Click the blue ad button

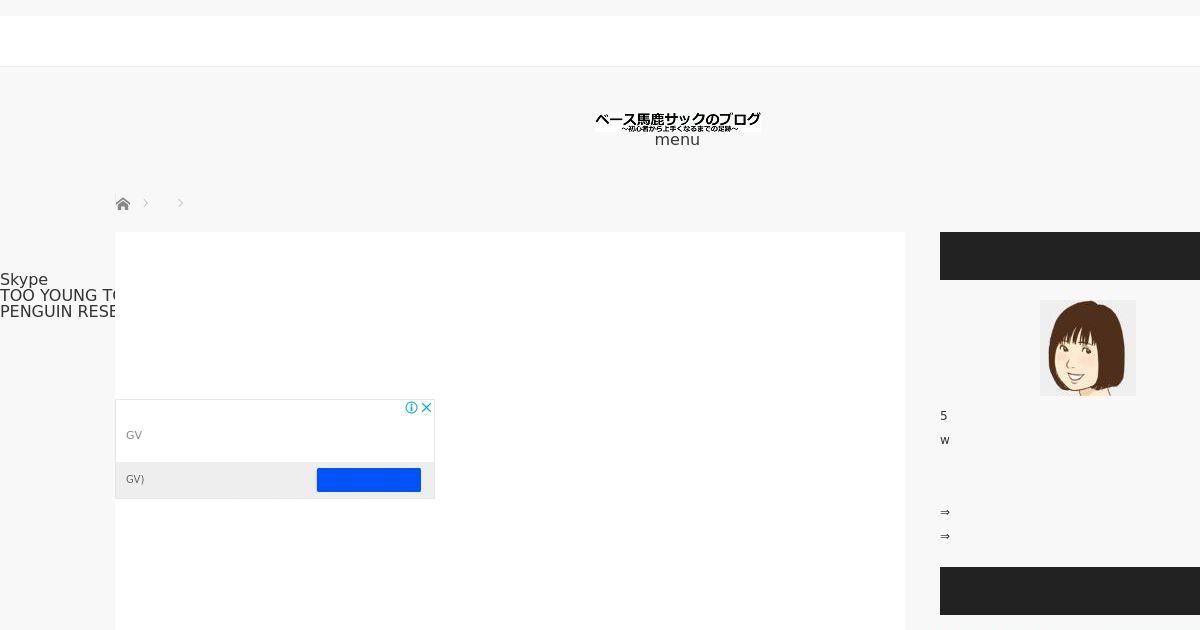point(369,480)
